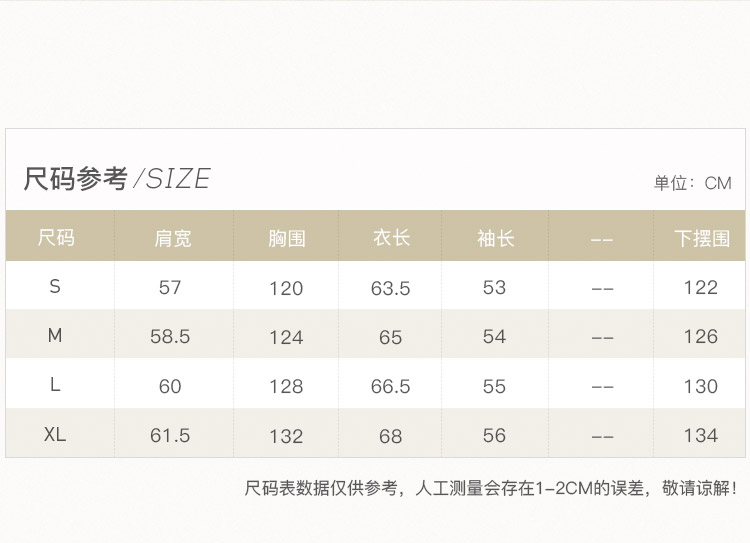The image size is (750, 543).
Task: Select the 尺码 column header
Action: pyautogui.click(x=56, y=237)
